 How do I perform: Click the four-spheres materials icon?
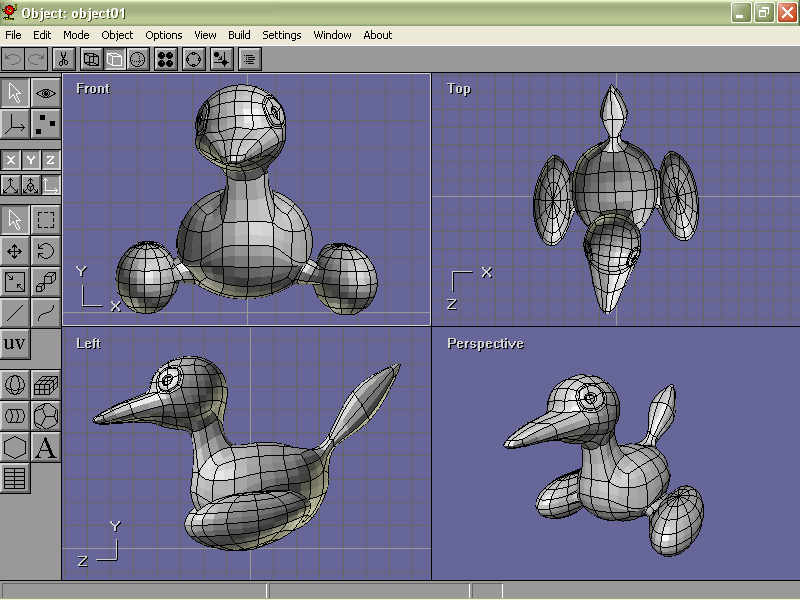166,59
